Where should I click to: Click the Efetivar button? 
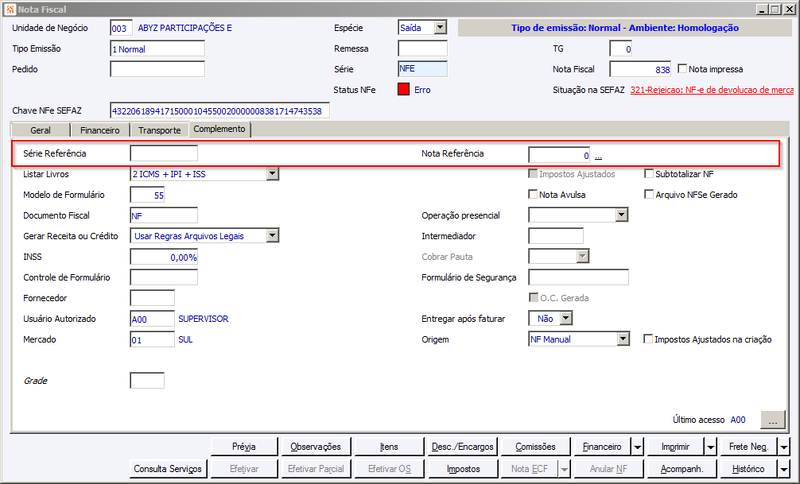(x=244, y=469)
